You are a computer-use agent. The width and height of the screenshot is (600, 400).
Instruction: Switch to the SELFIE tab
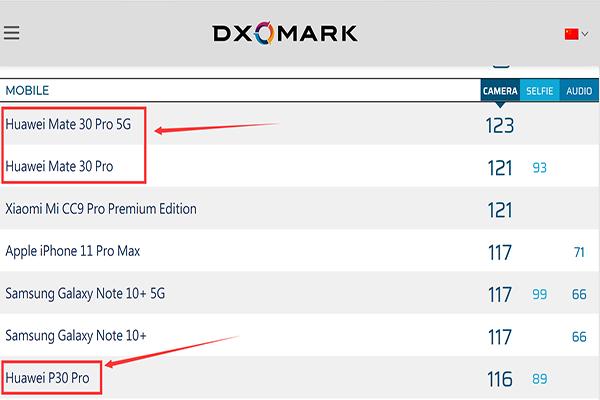pos(540,91)
